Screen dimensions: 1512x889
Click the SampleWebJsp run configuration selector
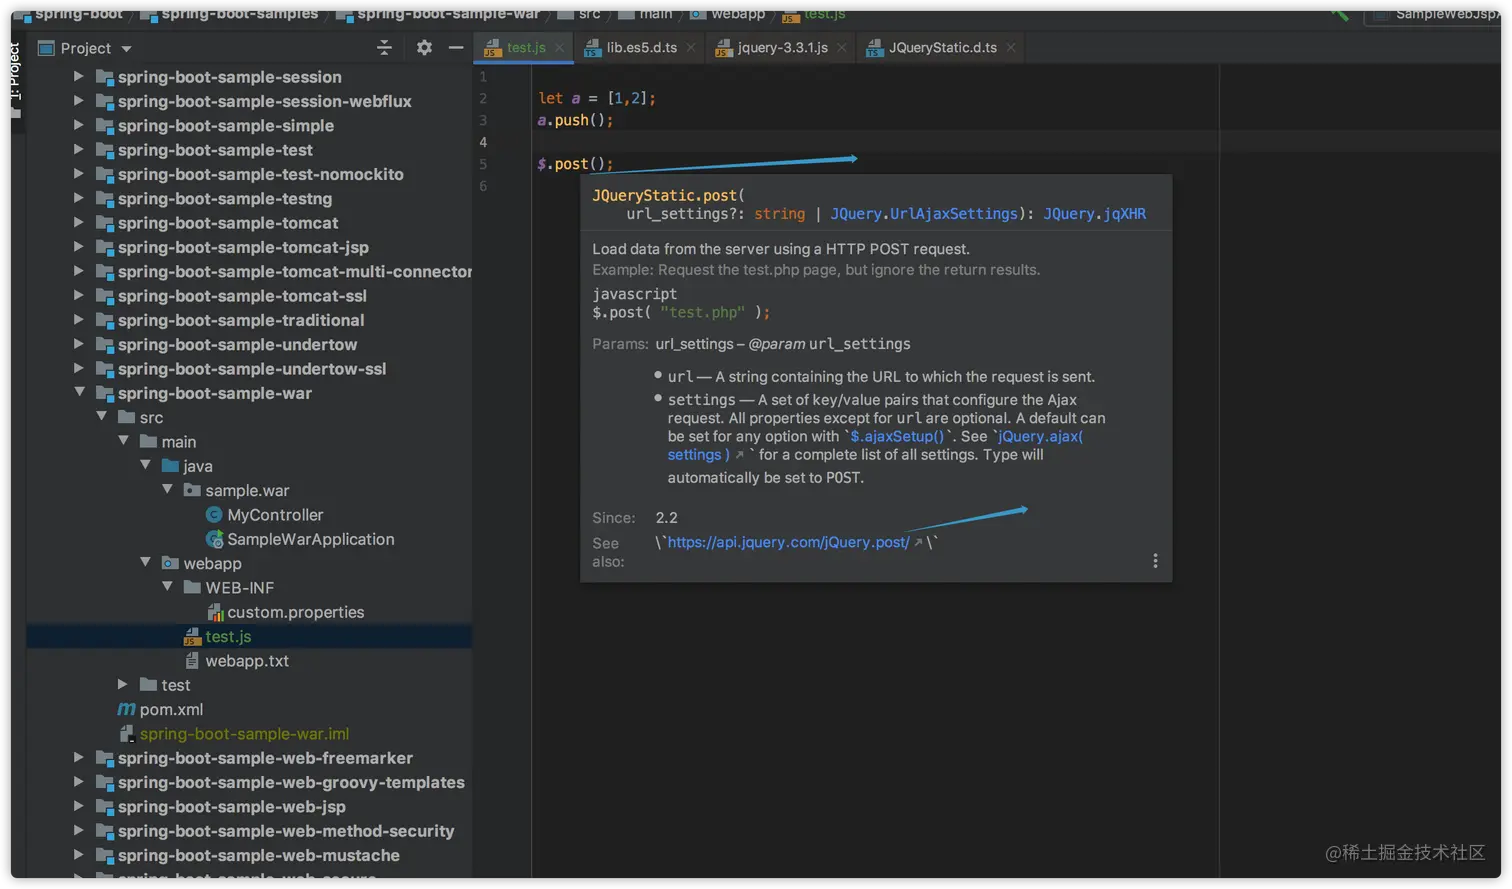tap(1435, 14)
